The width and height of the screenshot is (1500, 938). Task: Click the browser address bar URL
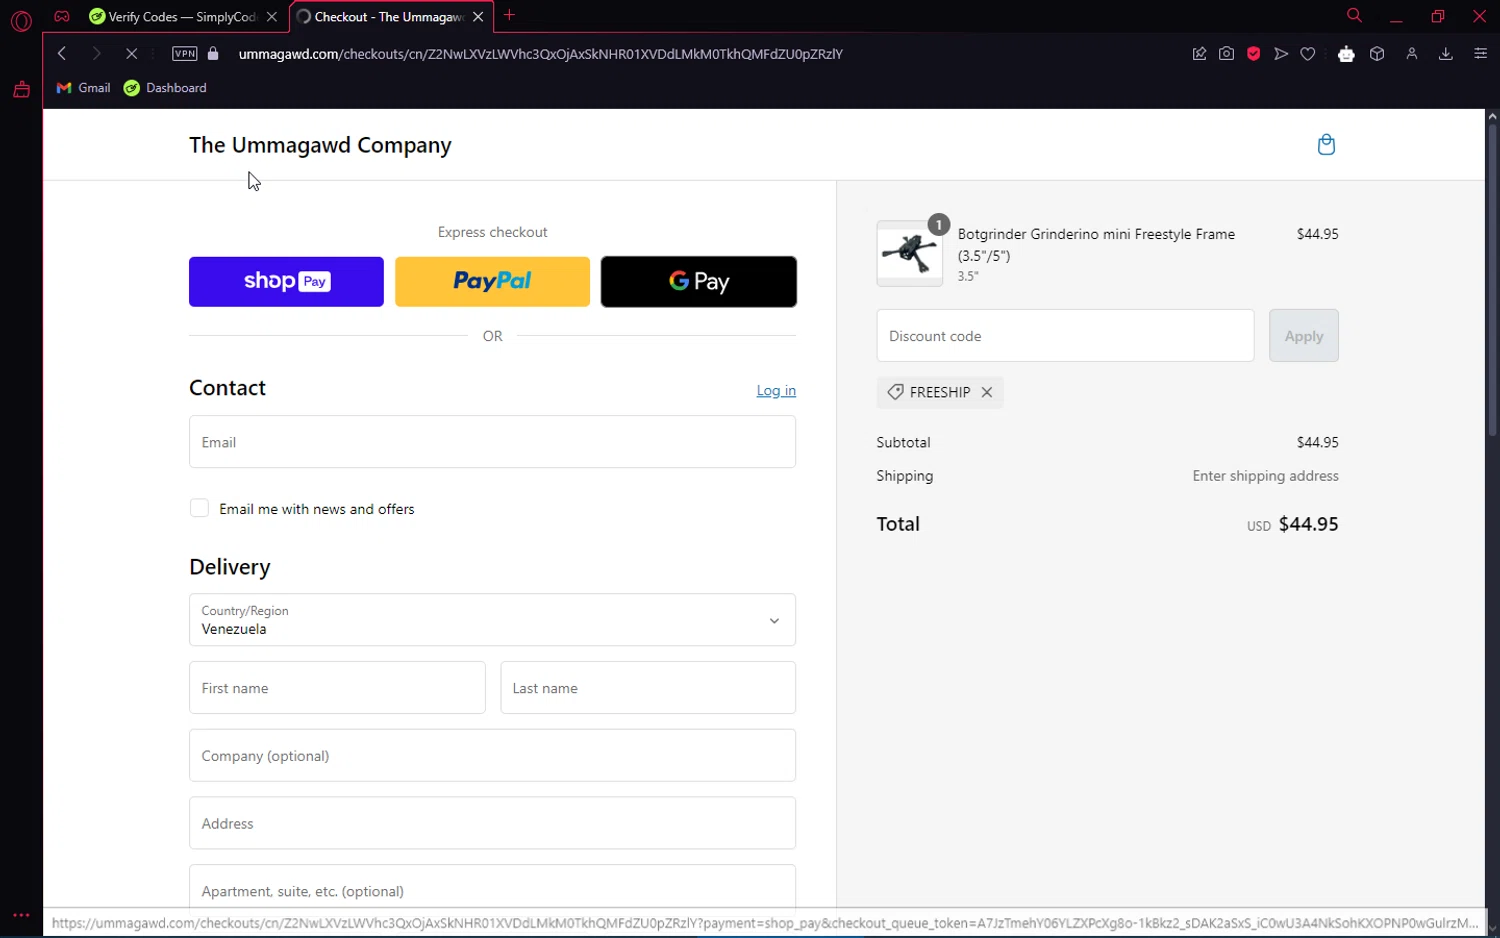(x=540, y=54)
